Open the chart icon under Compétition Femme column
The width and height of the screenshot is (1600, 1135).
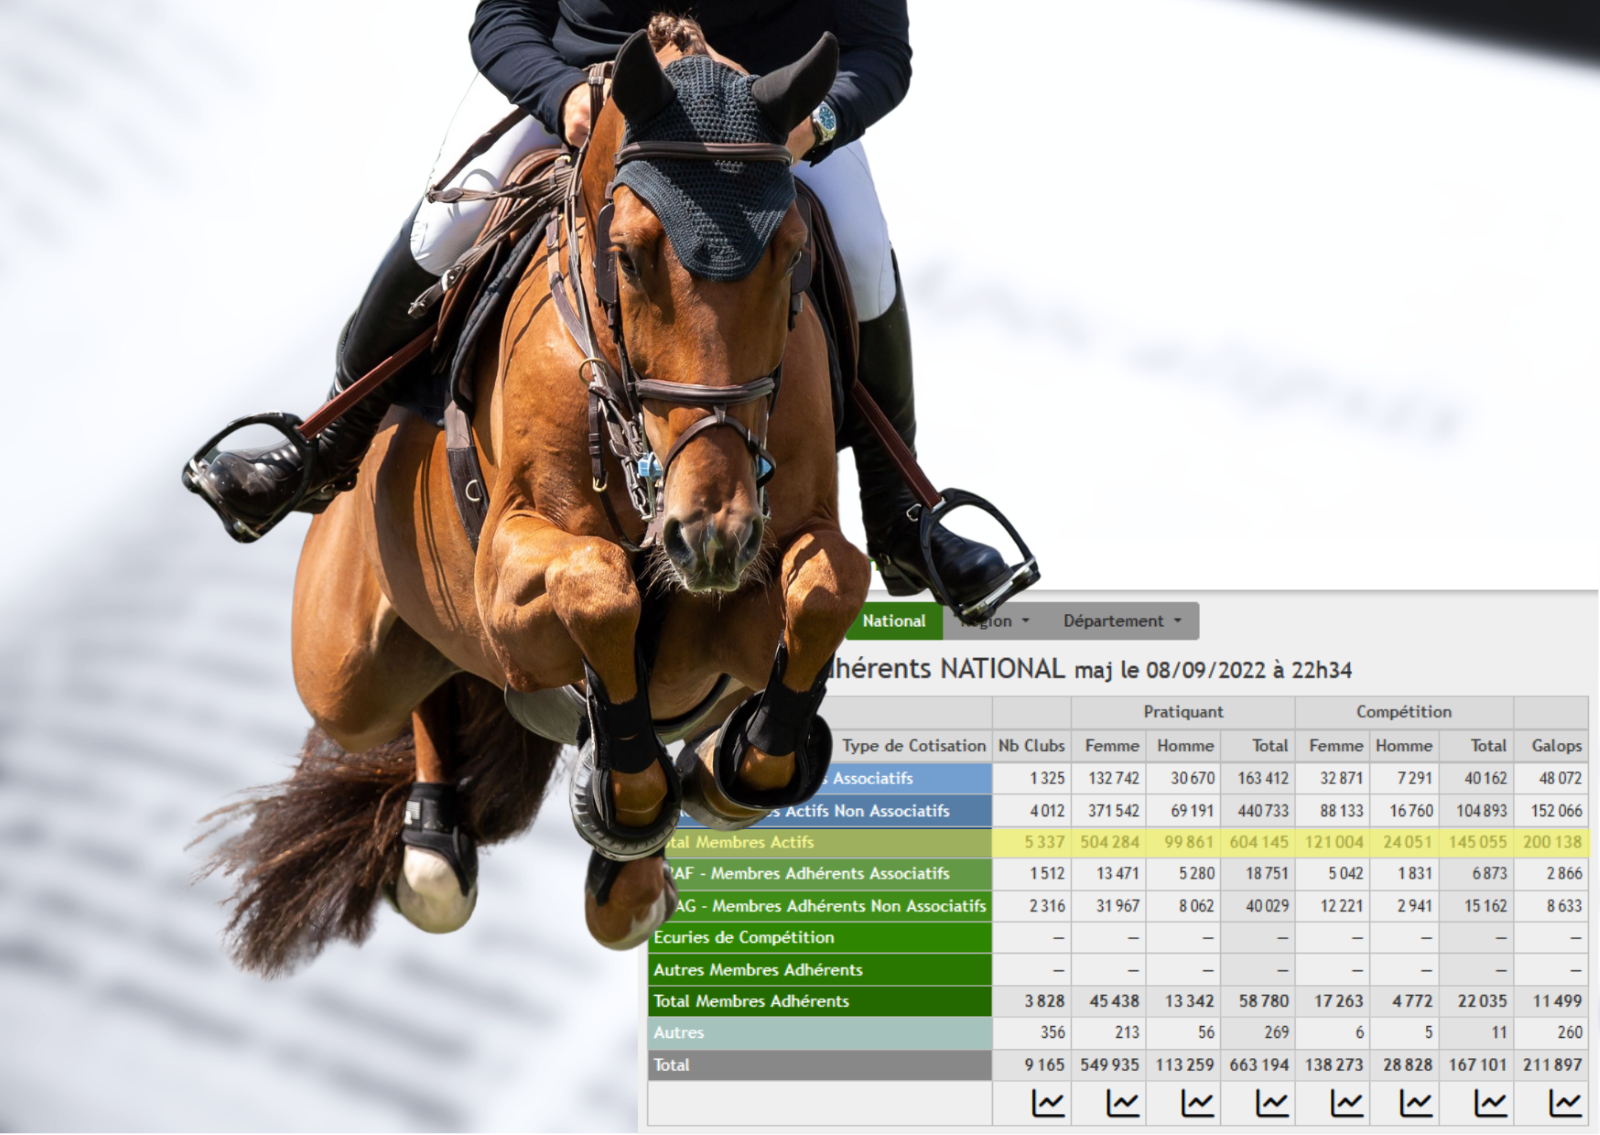pos(1346,1103)
